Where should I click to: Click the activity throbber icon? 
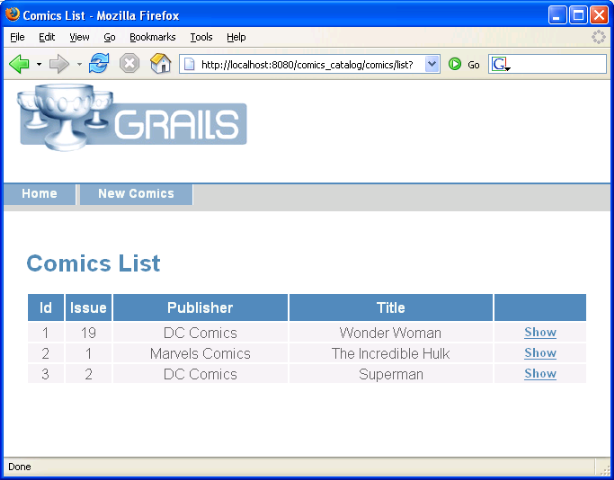598,37
